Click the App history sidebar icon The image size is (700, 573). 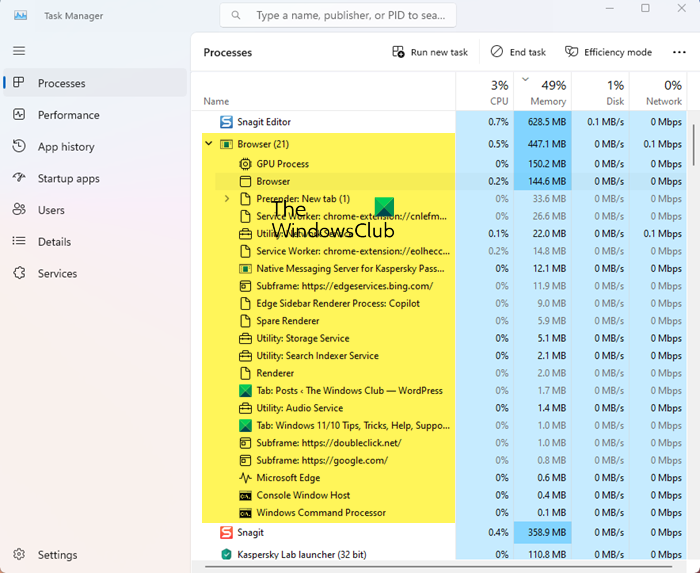coord(19,147)
